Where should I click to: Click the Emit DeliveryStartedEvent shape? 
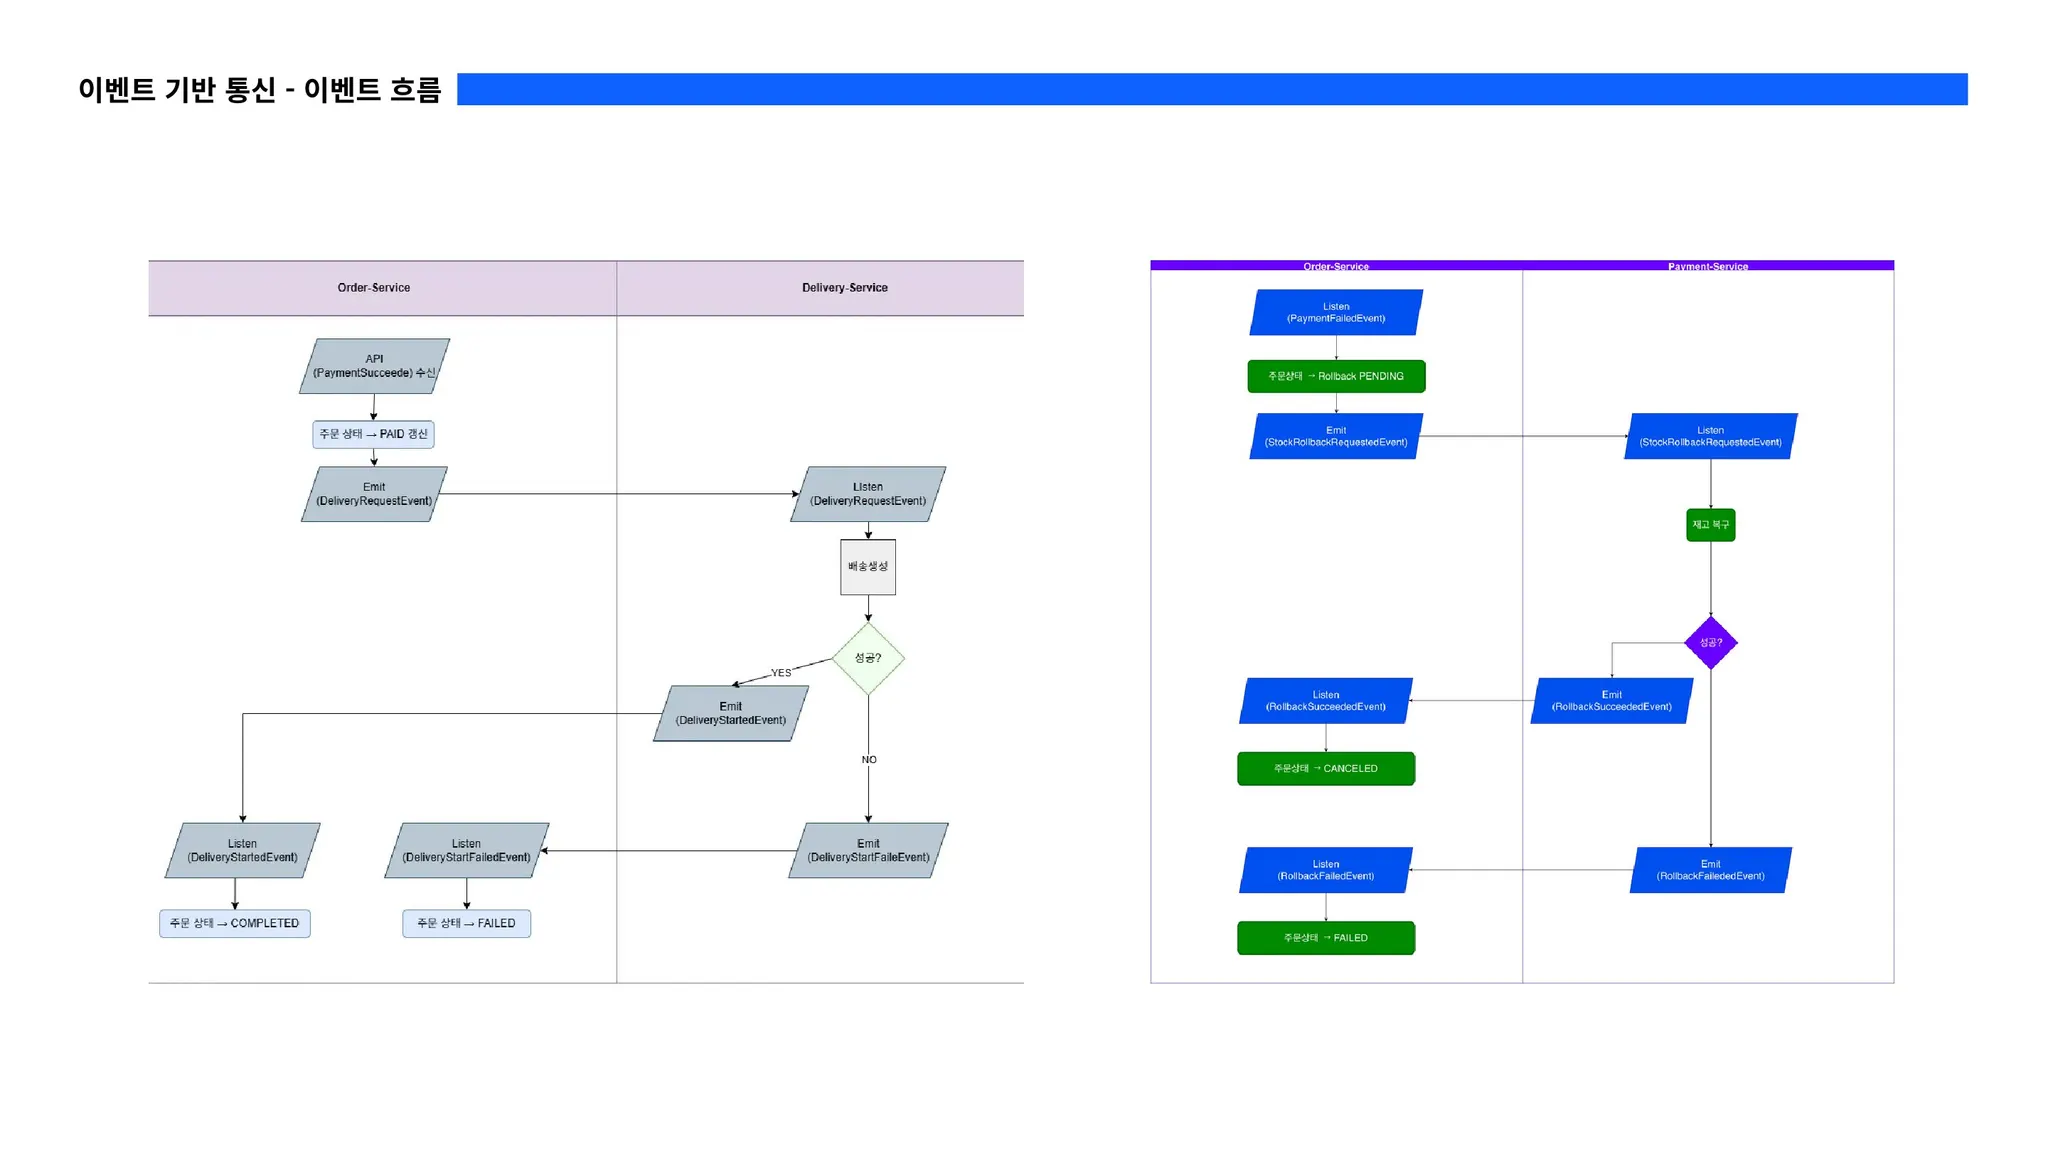click(x=730, y=713)
